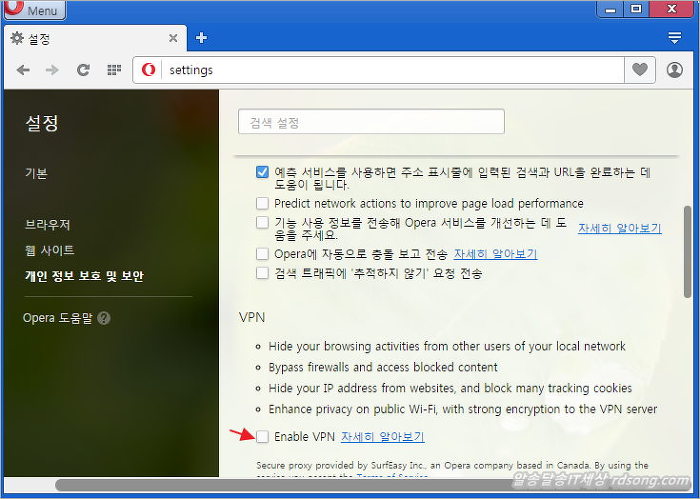Open the user account profile icon
This screenshot has height=499, width=700.
(x=674, y=70)
